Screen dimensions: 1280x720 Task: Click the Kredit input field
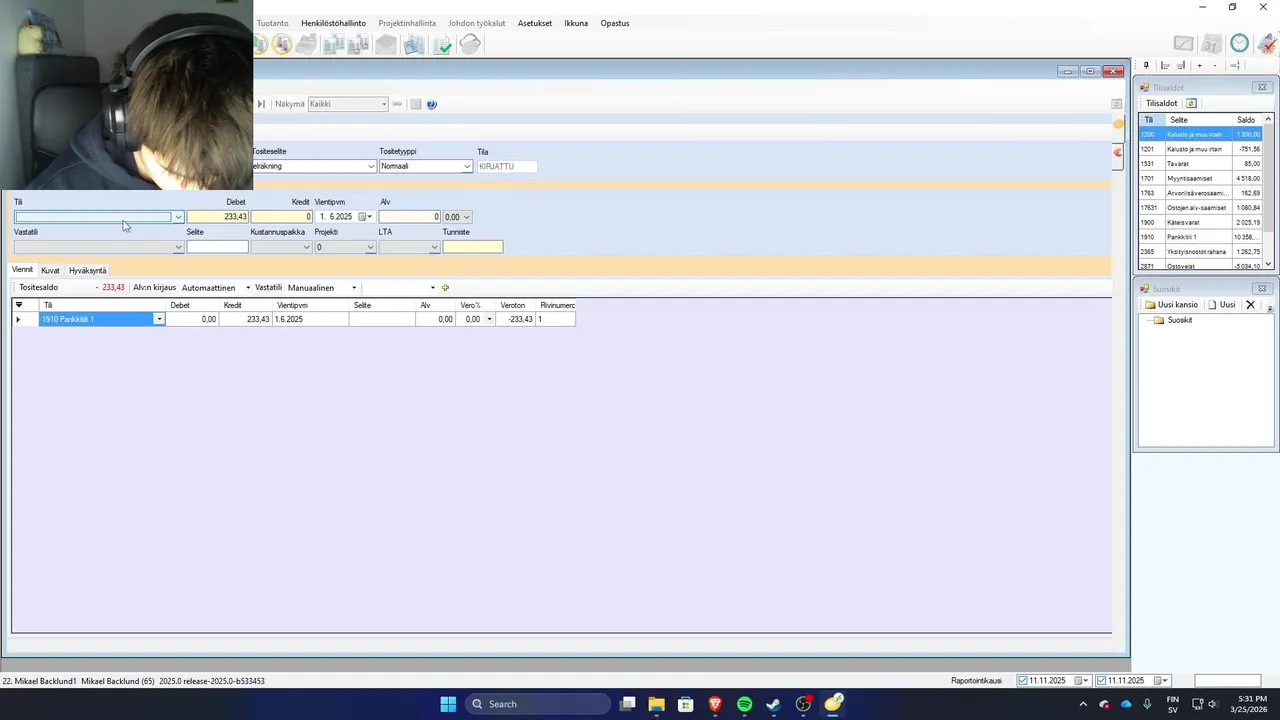(x=282, y=217)
